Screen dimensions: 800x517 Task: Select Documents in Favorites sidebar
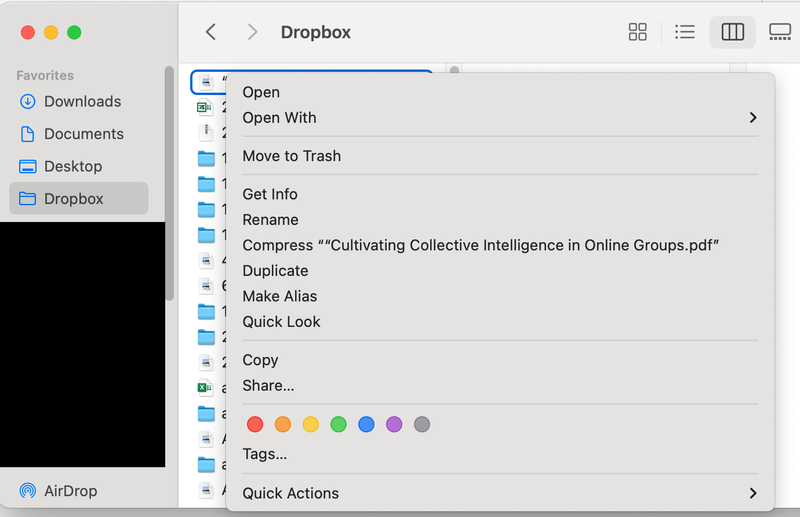coord(83,134)
